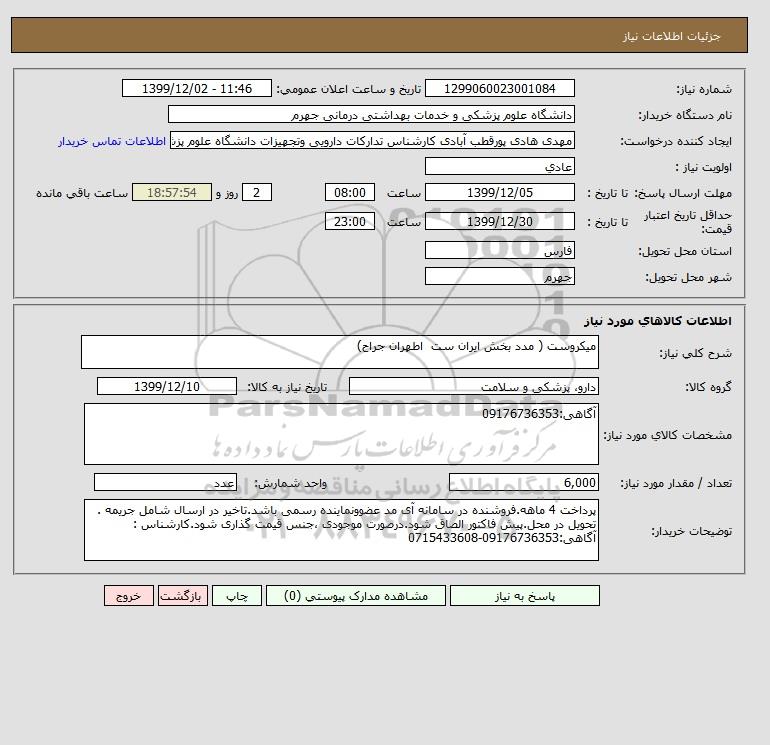Click the request creator name field
Screen dimensions: 770x745
(x=372, y=140)
